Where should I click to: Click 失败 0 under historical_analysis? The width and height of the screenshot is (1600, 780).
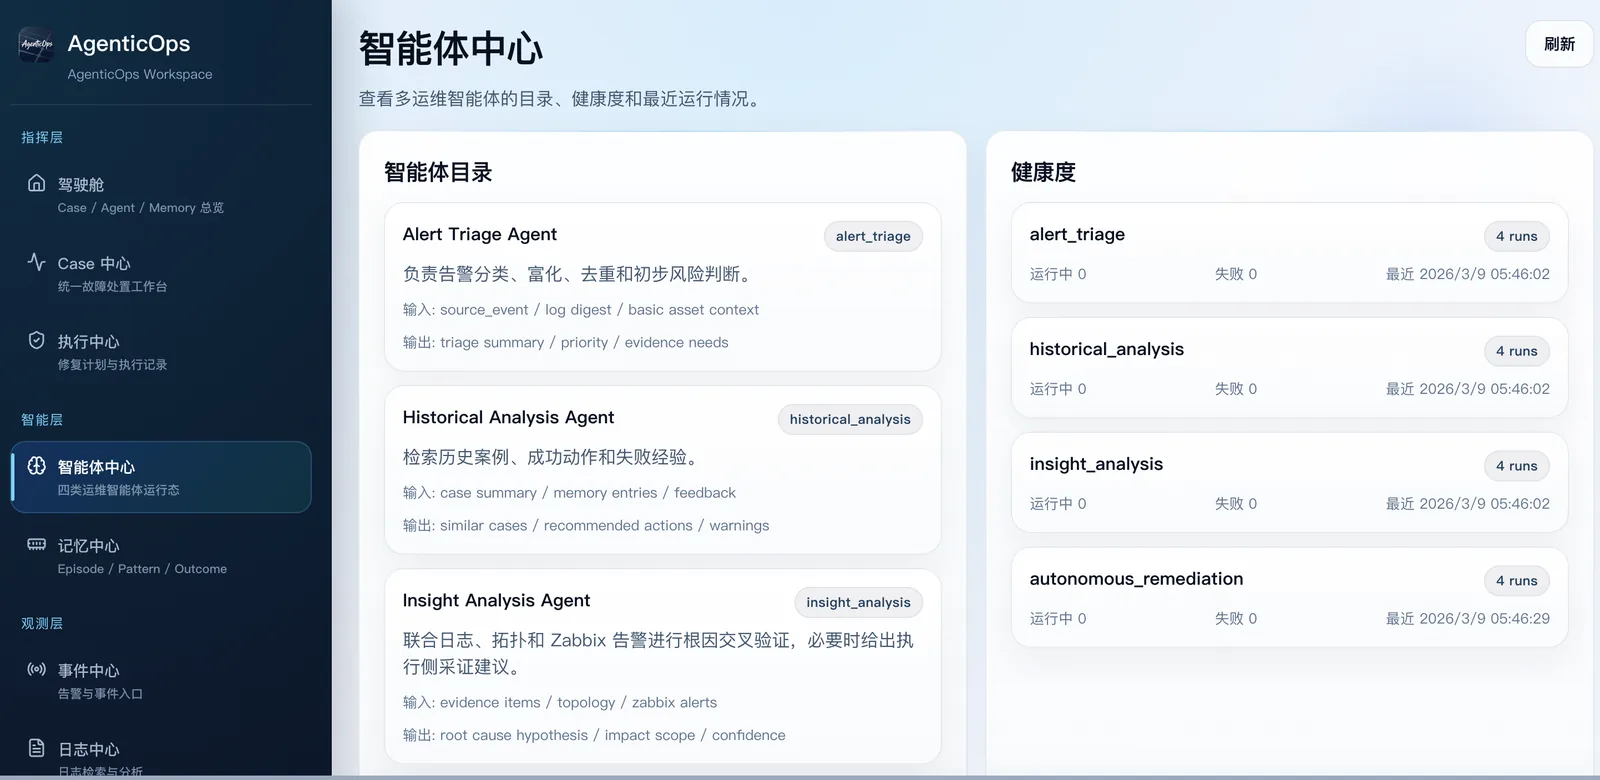coord(1236,389)
